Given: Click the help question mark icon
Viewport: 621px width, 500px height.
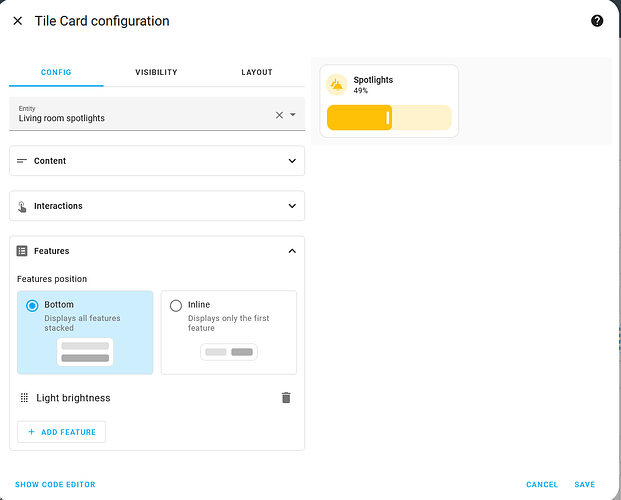Looking at the screenshot, I should (597, 21).
